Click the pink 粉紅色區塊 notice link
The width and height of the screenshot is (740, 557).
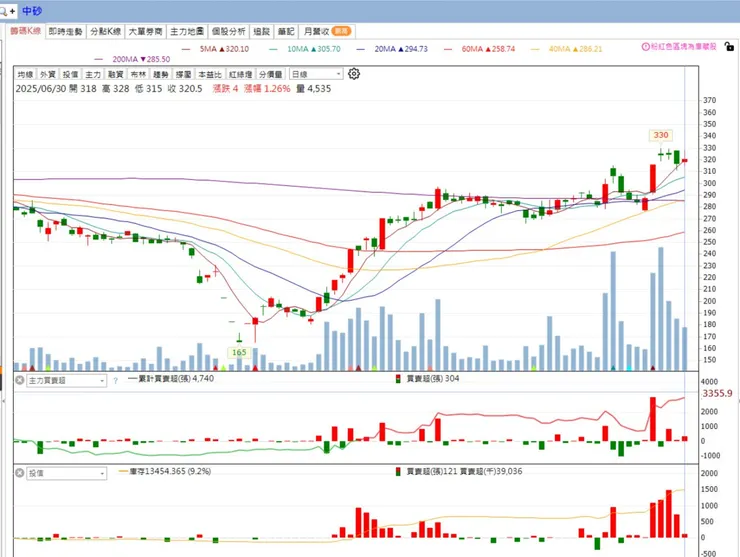[683, 46]
